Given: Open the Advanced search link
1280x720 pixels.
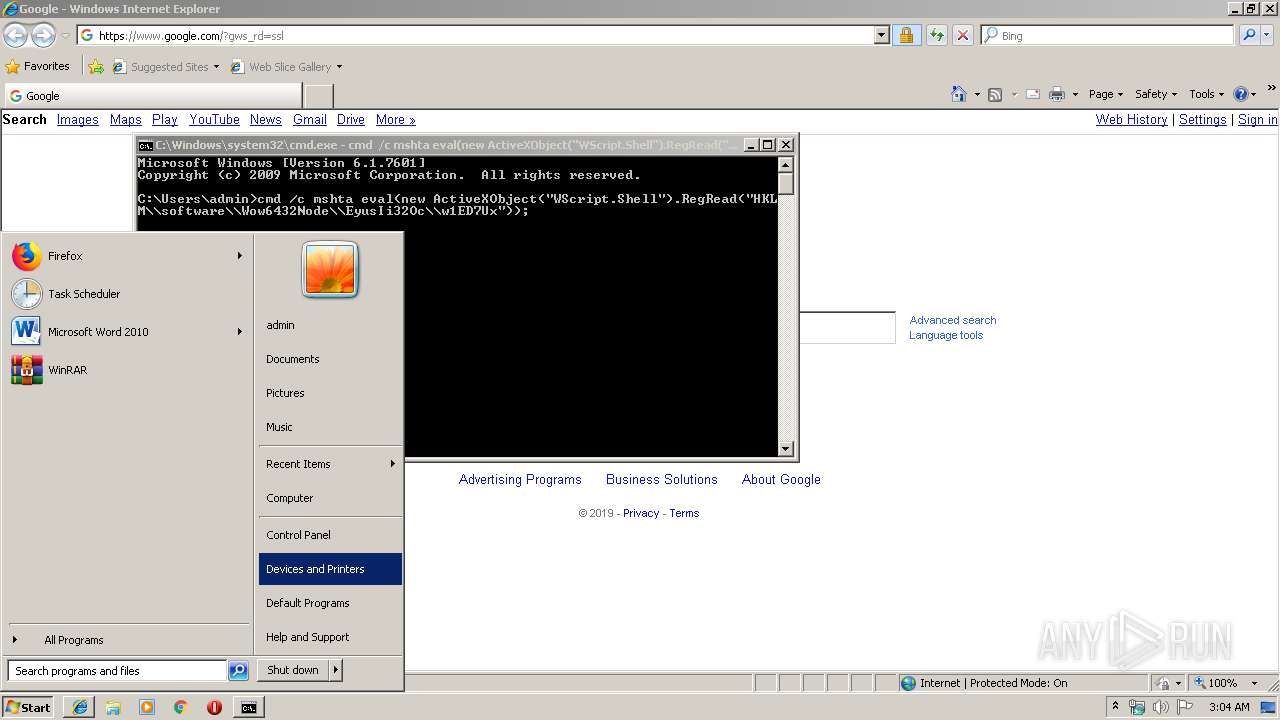Looking at the screenshot, I should click(x=953, y=320).
